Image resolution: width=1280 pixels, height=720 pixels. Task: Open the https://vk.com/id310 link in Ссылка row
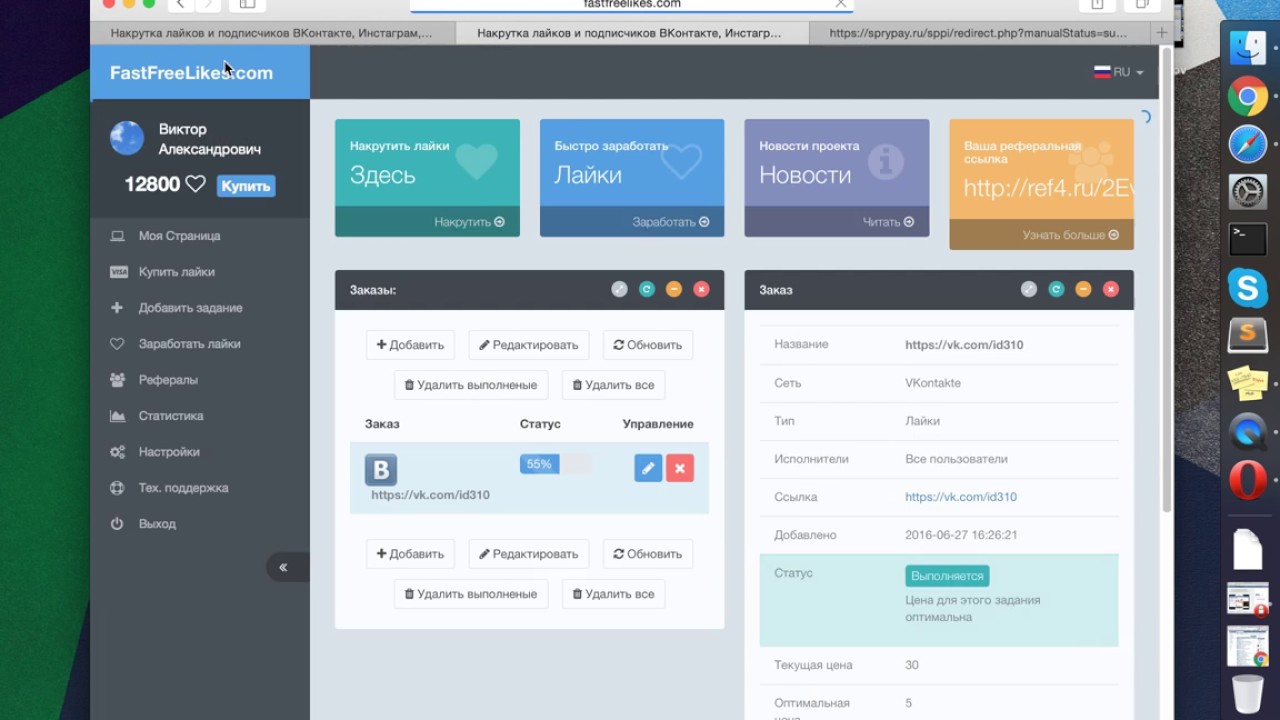click(961, 497)
